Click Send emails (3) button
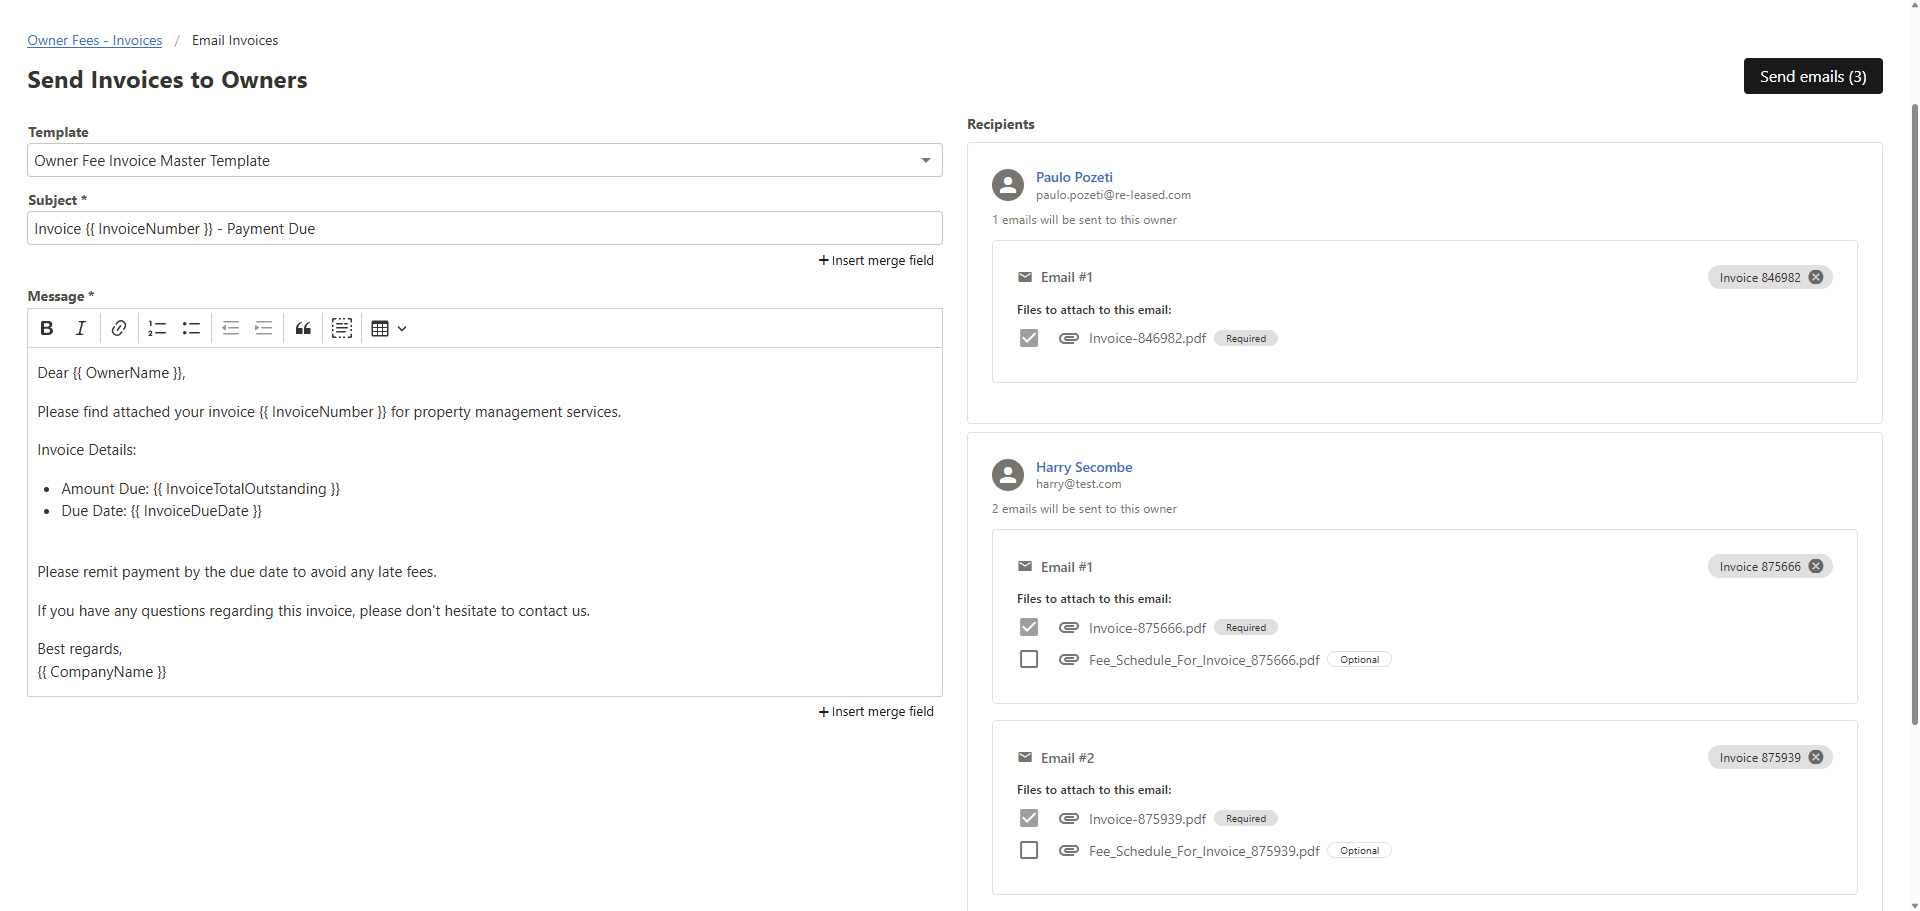1920x911 pixels. (1812, 76)
